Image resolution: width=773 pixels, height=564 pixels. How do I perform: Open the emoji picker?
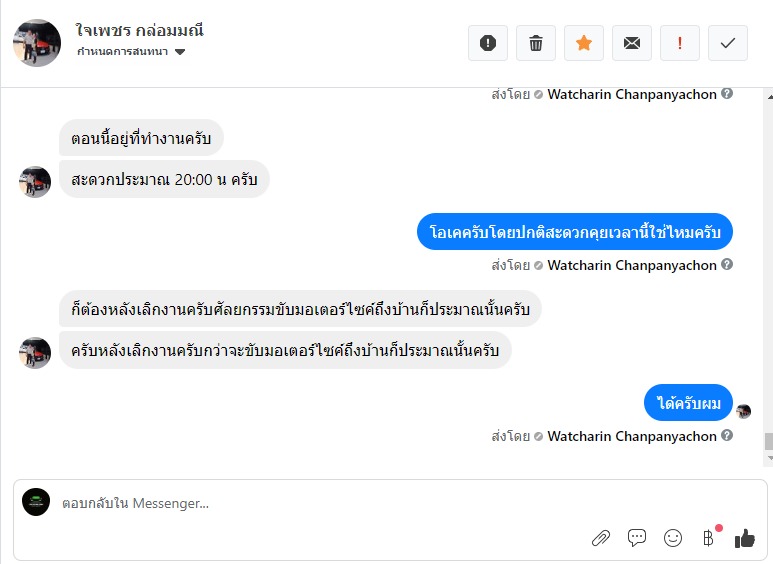click(673, 538)
